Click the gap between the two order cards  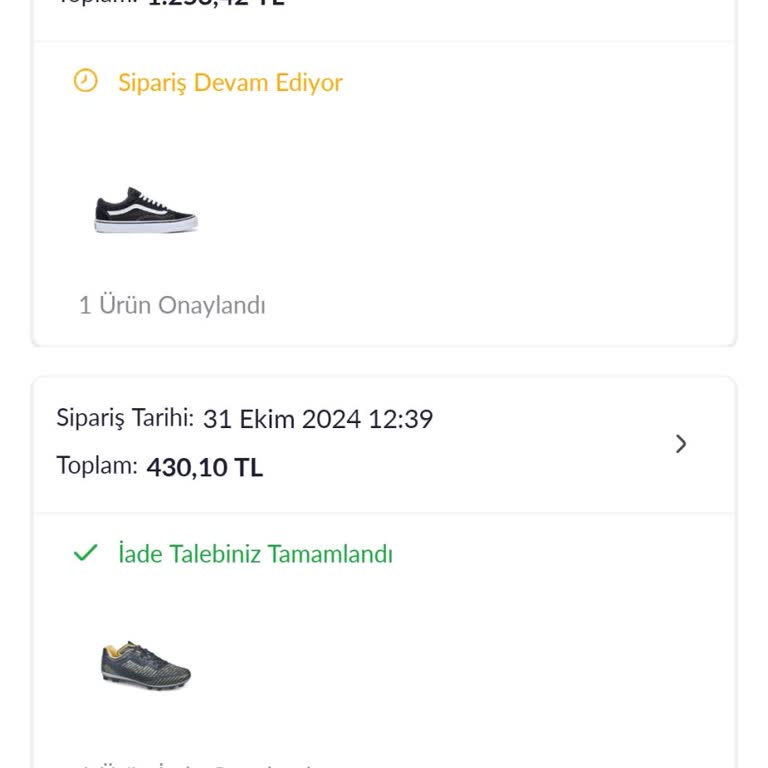[x=384, y=362]
